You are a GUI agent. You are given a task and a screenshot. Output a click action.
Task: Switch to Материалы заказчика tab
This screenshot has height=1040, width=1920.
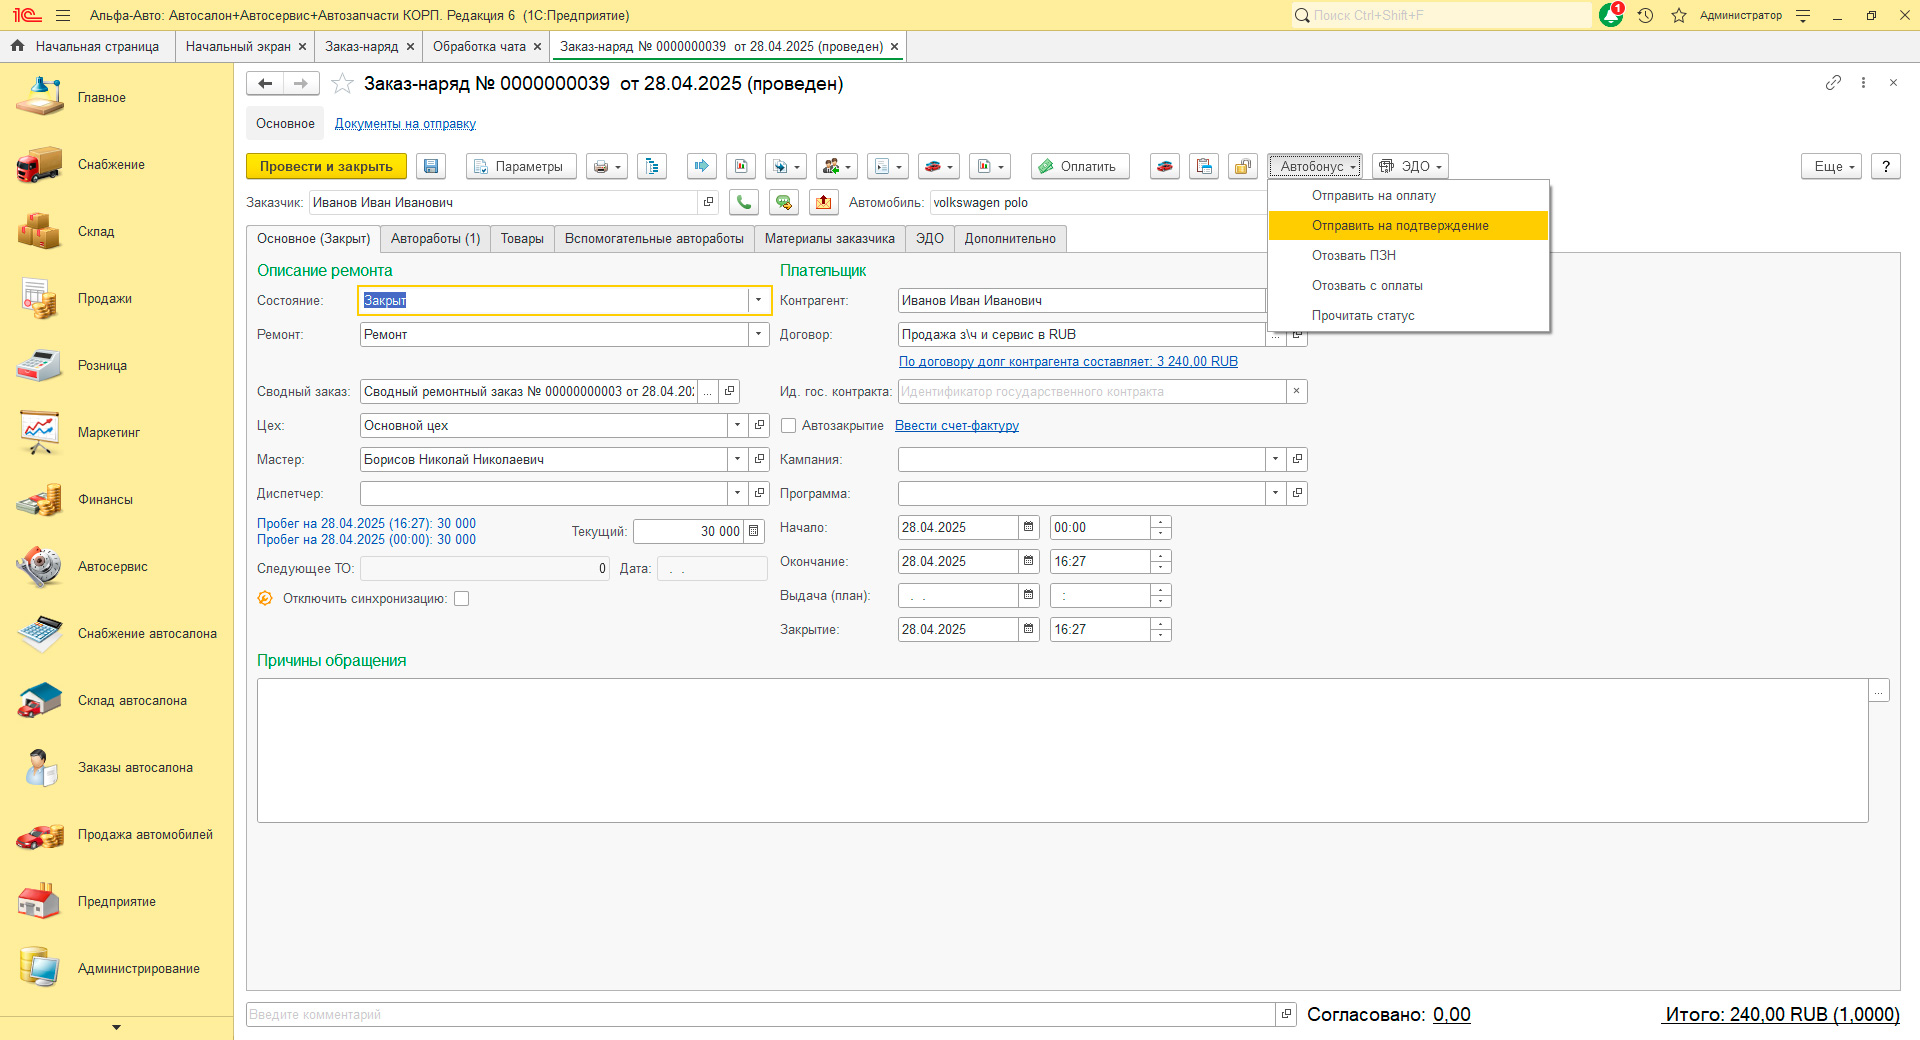(830, 239)
